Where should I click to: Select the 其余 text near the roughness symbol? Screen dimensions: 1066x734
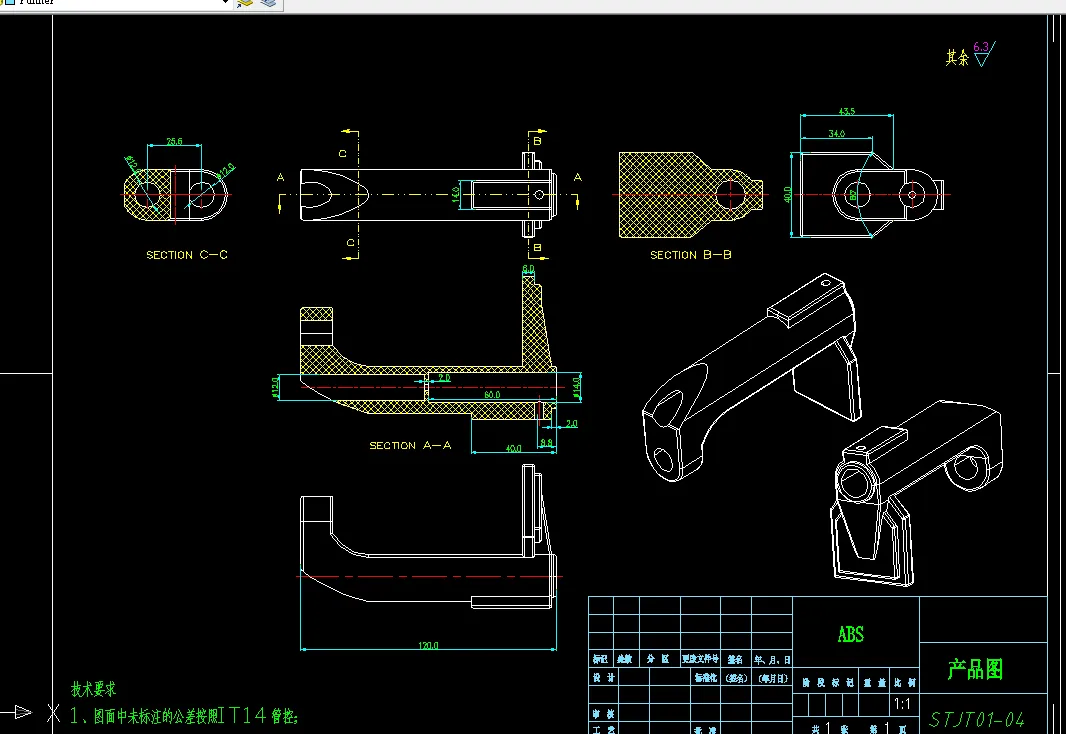tap(957, 58)
